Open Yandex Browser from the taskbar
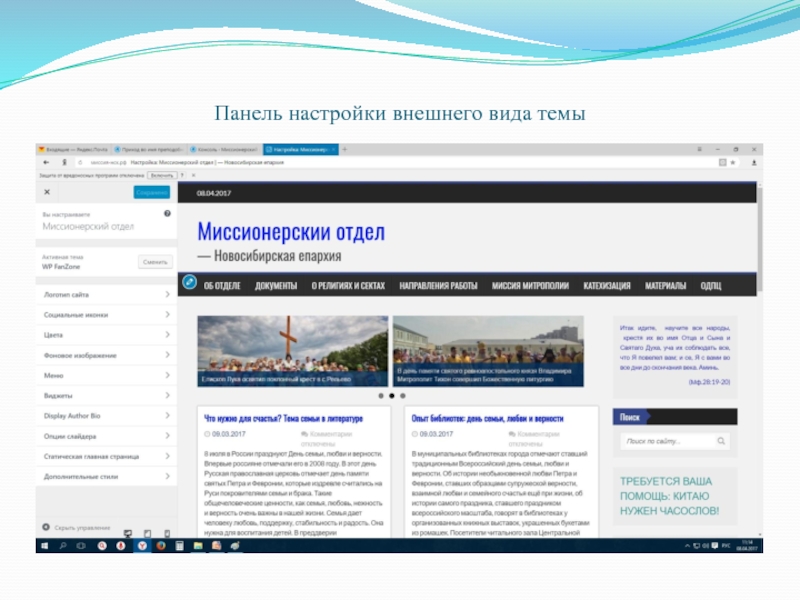The width and height of the screenshot is (800, 600). click(x=142, y=546)
